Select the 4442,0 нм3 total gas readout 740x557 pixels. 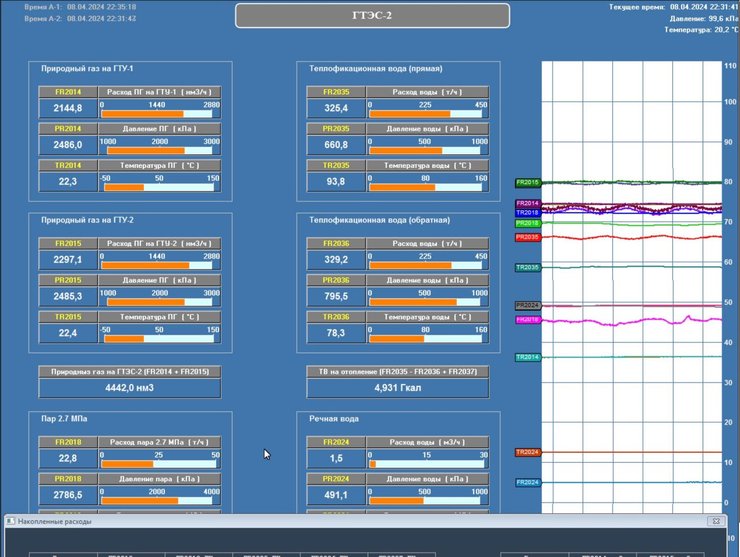click(x=129, y=388)
